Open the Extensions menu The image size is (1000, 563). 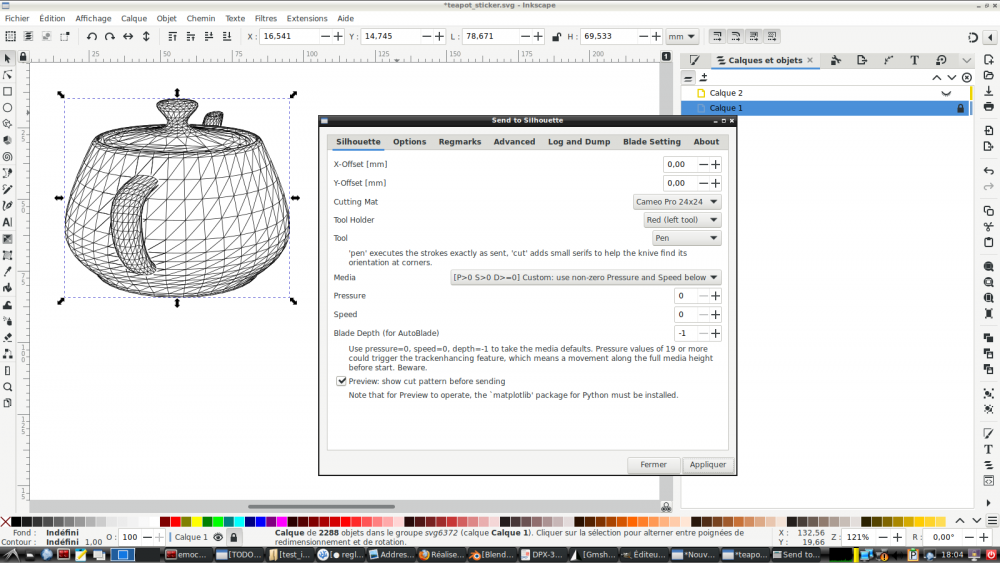pyautogui.click(x=306, y=18)
